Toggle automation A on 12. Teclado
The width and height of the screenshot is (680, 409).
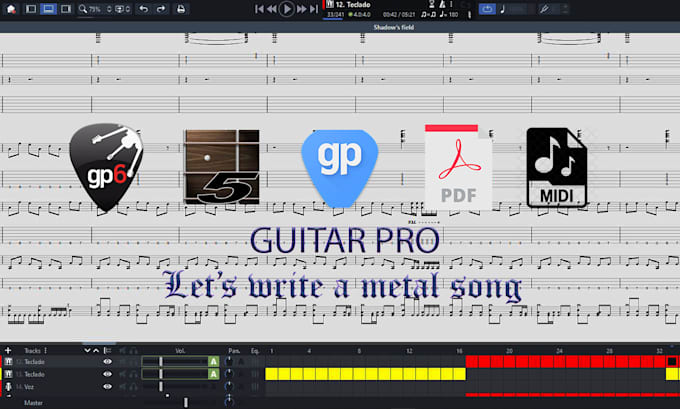click(213, 361)
